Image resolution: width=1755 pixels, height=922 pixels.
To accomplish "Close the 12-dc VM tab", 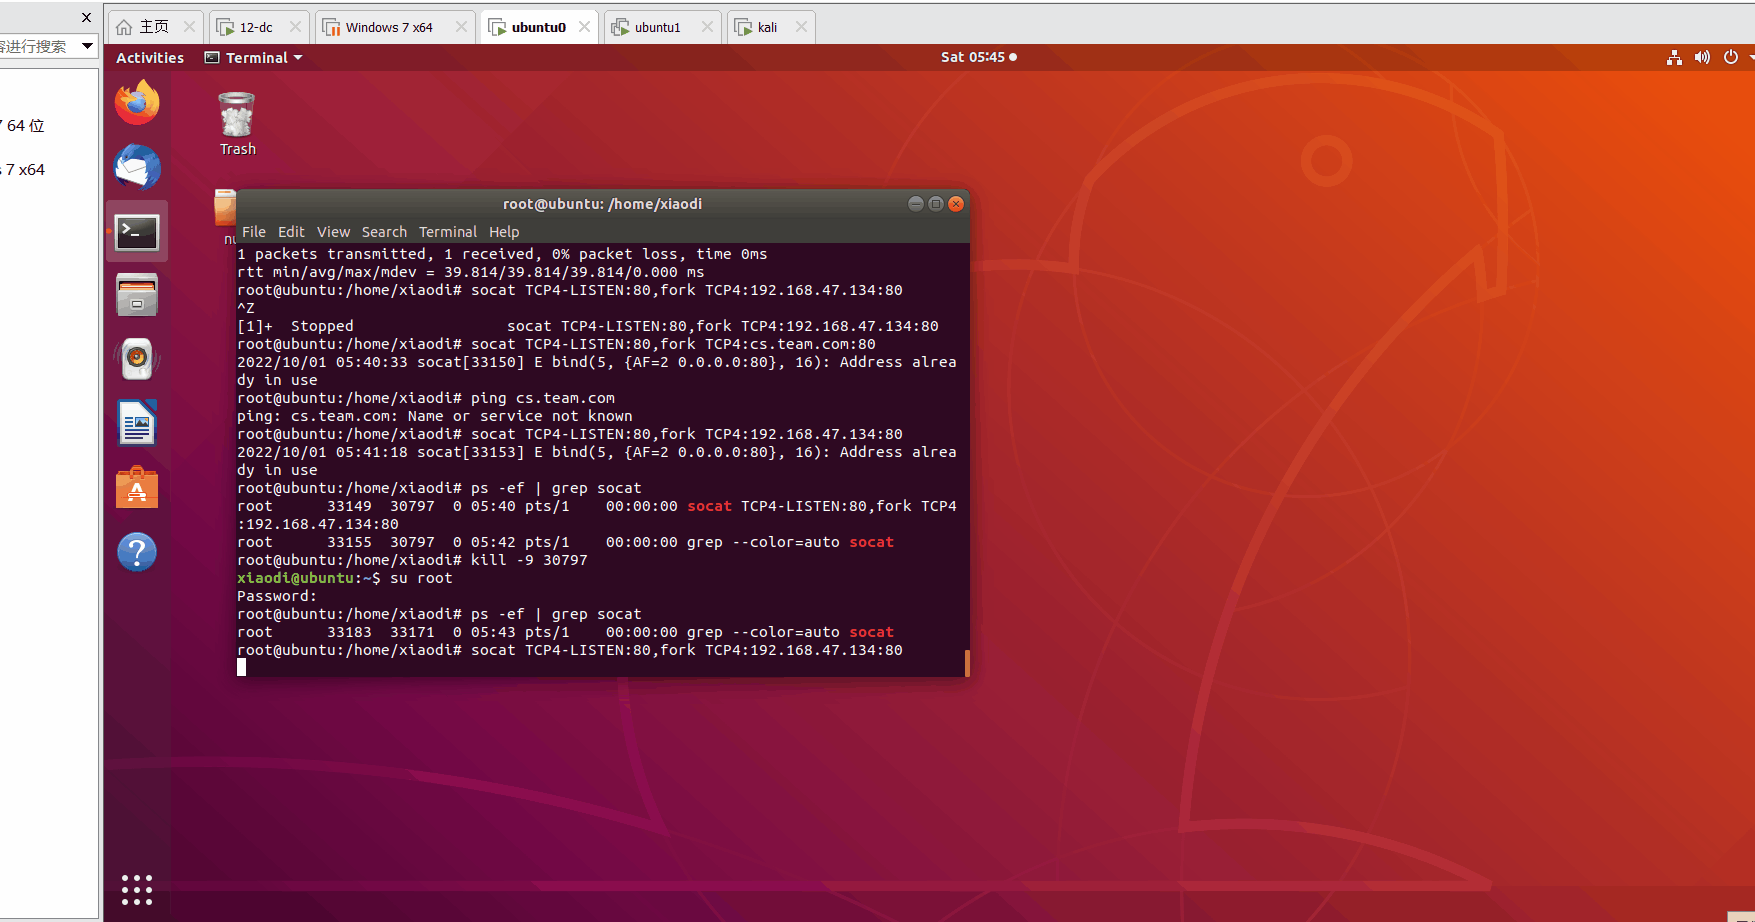I will tap(295, 27).
